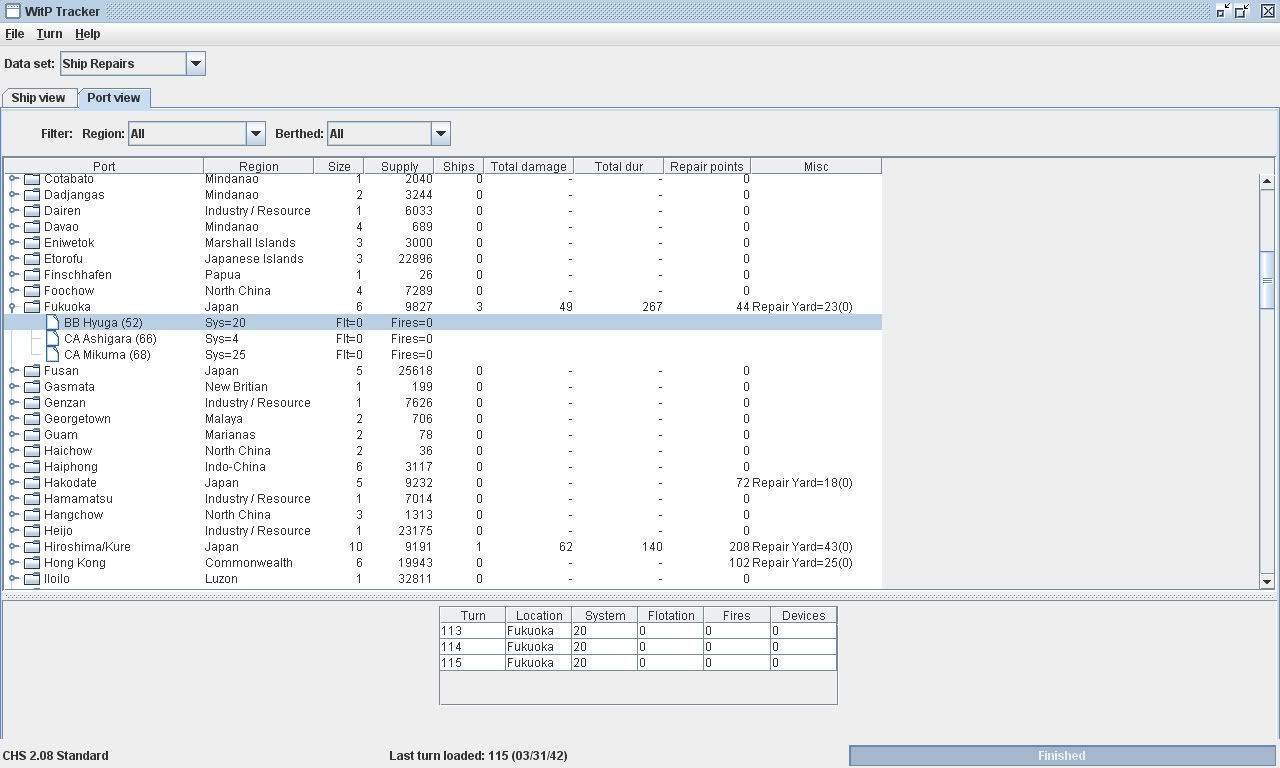Click the Iloilo folder icon
Screen dimensions: 1280x768
pyautogui.click(x=32, y=579)
